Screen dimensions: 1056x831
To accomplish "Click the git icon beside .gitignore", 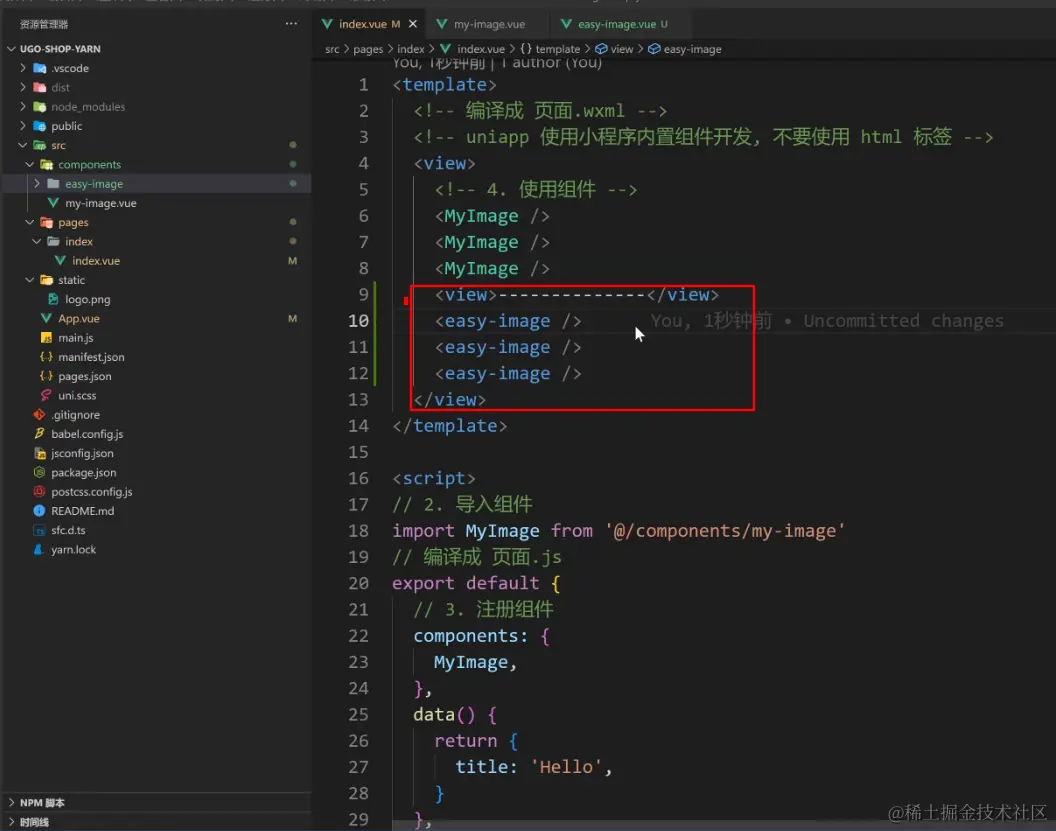I will (39, 414).
